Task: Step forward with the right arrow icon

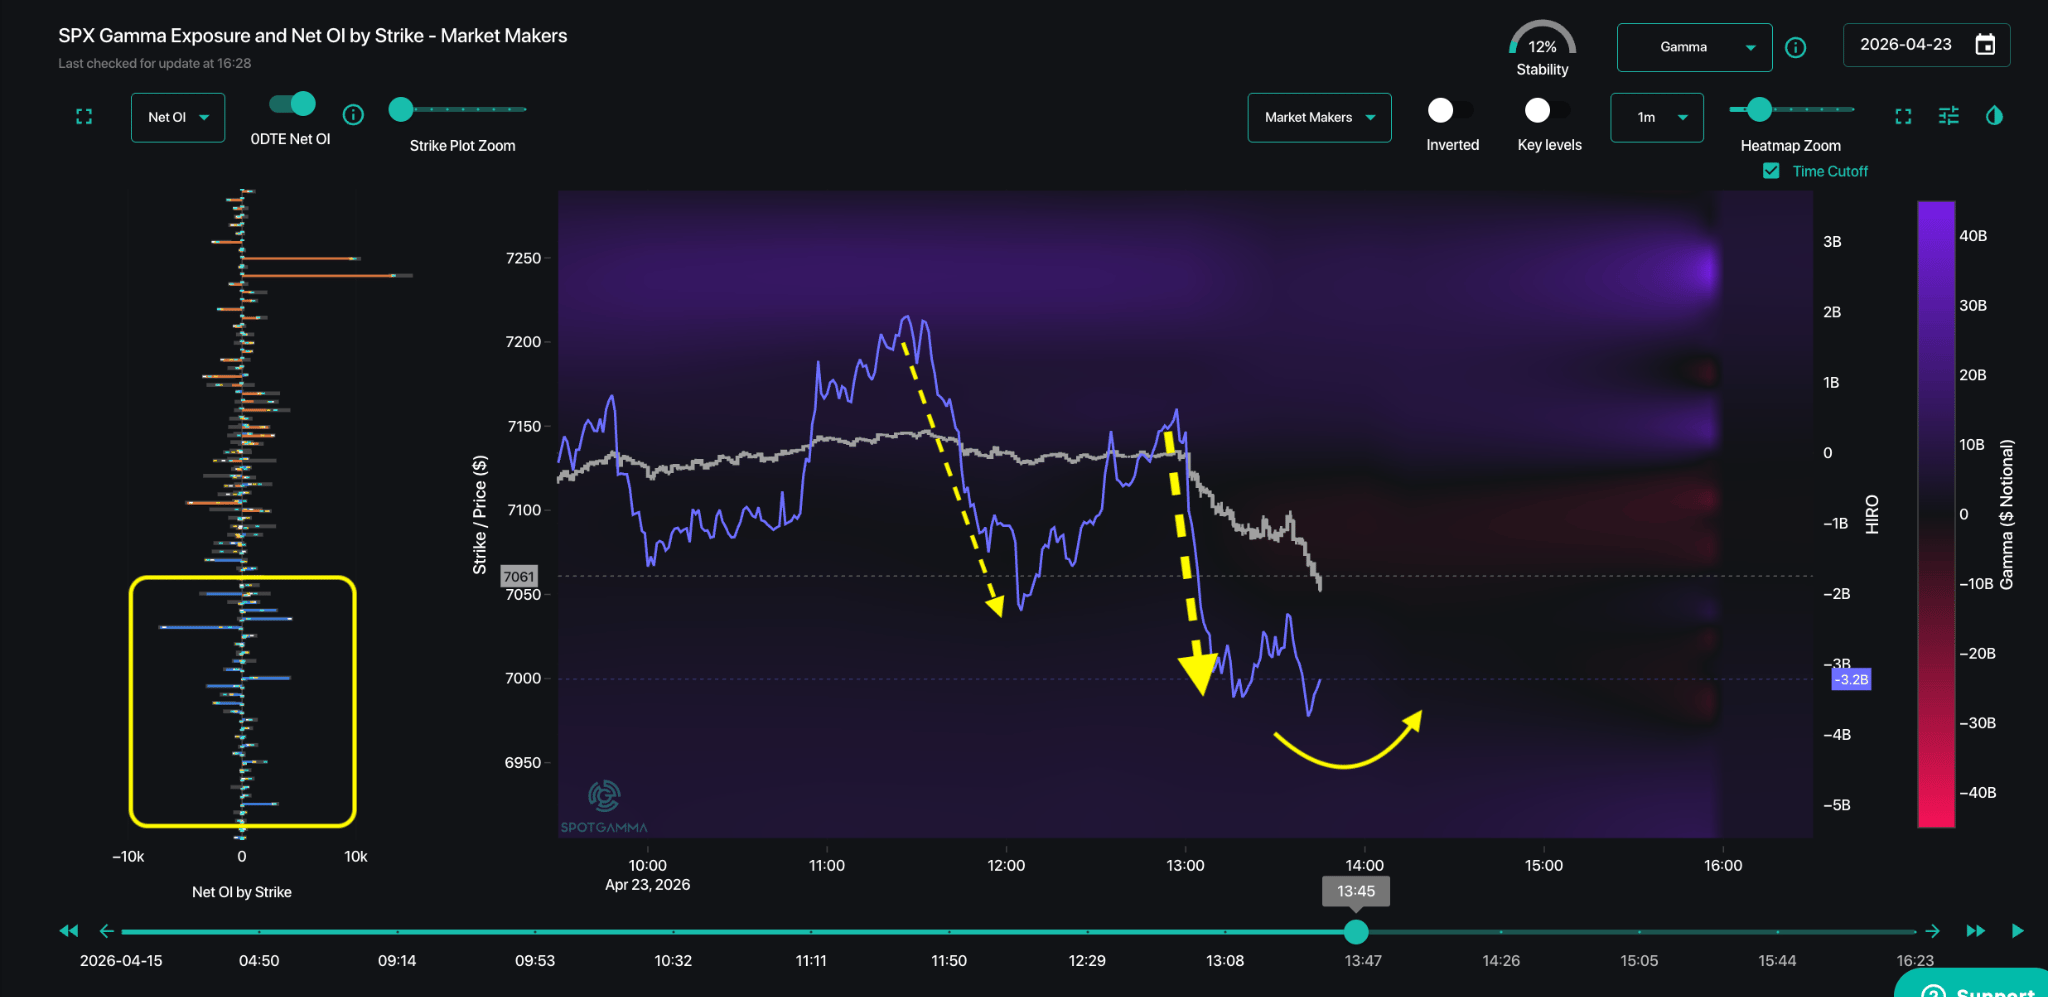Action: tap(1932, 931)
